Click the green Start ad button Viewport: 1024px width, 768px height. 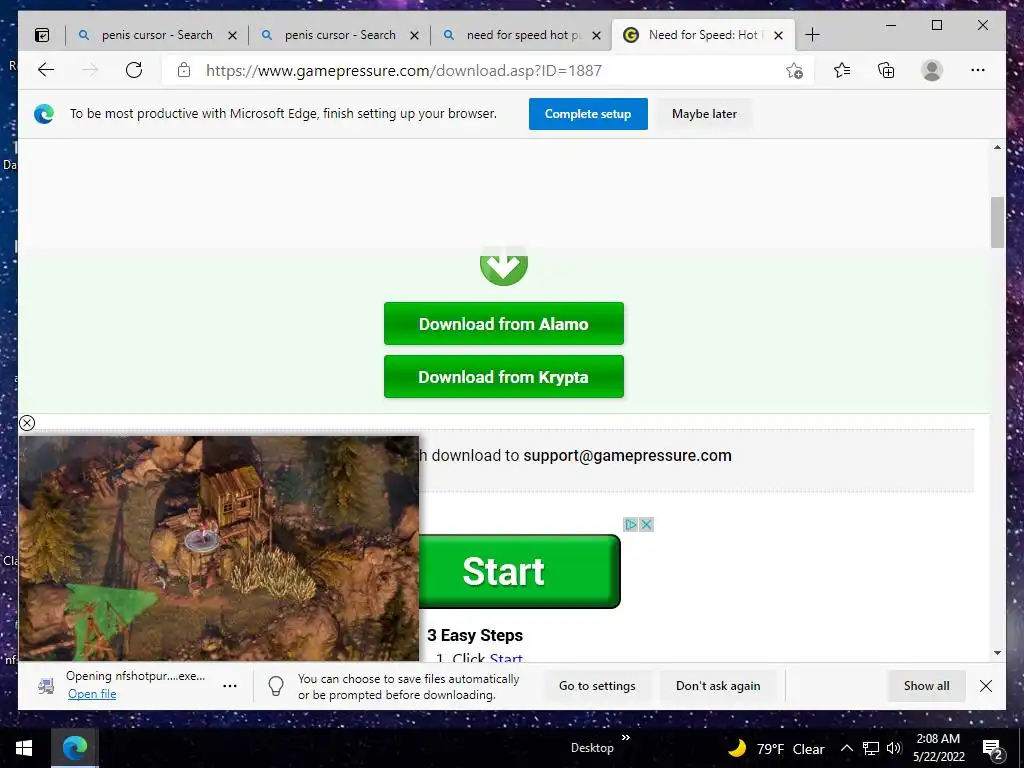[x=519, y=571]
